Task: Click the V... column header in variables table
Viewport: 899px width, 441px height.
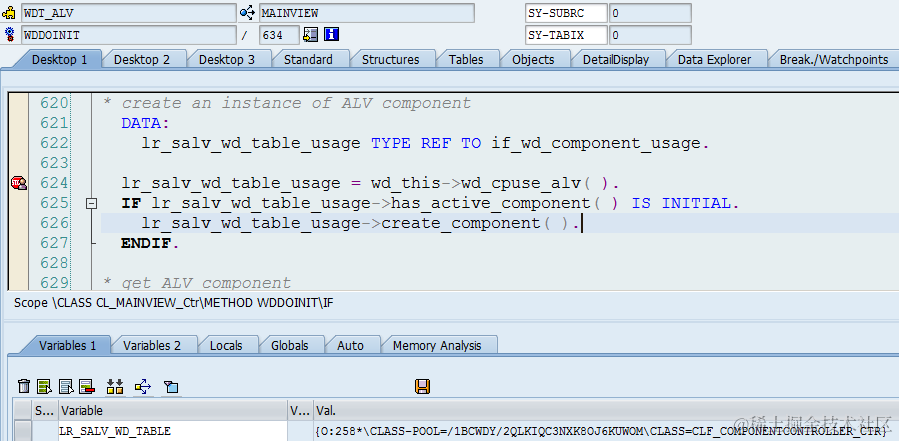Action: pyautogui.click(x=300, y=411)
